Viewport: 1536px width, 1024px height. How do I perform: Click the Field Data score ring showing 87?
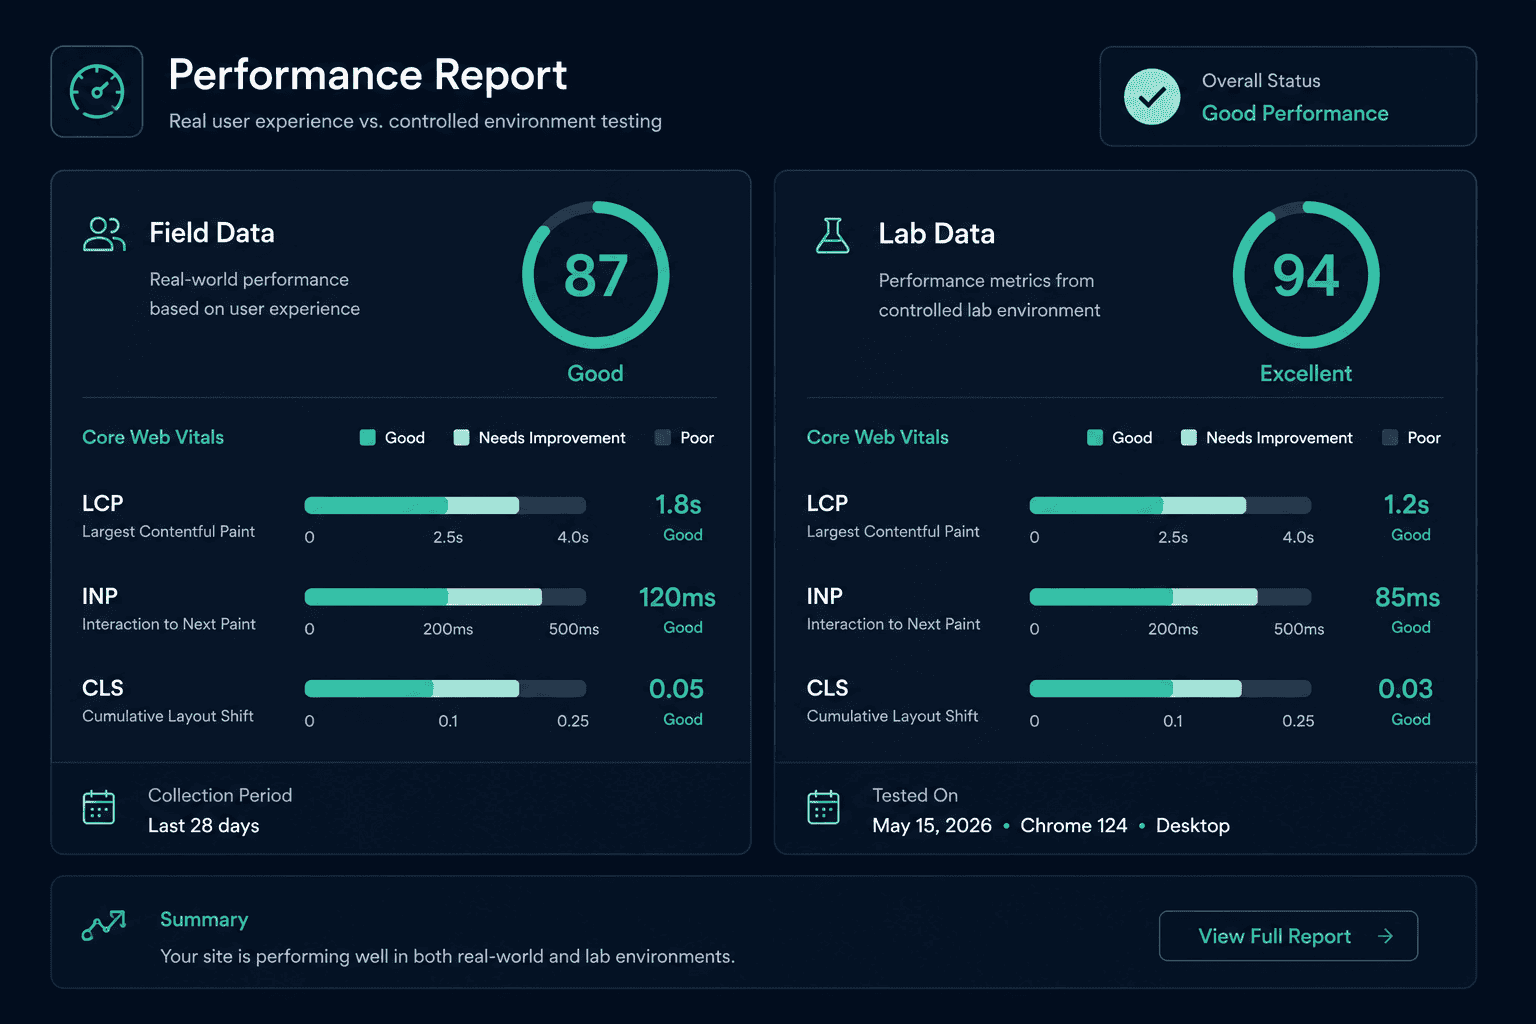pyautogui.click(x=596, y=275)
